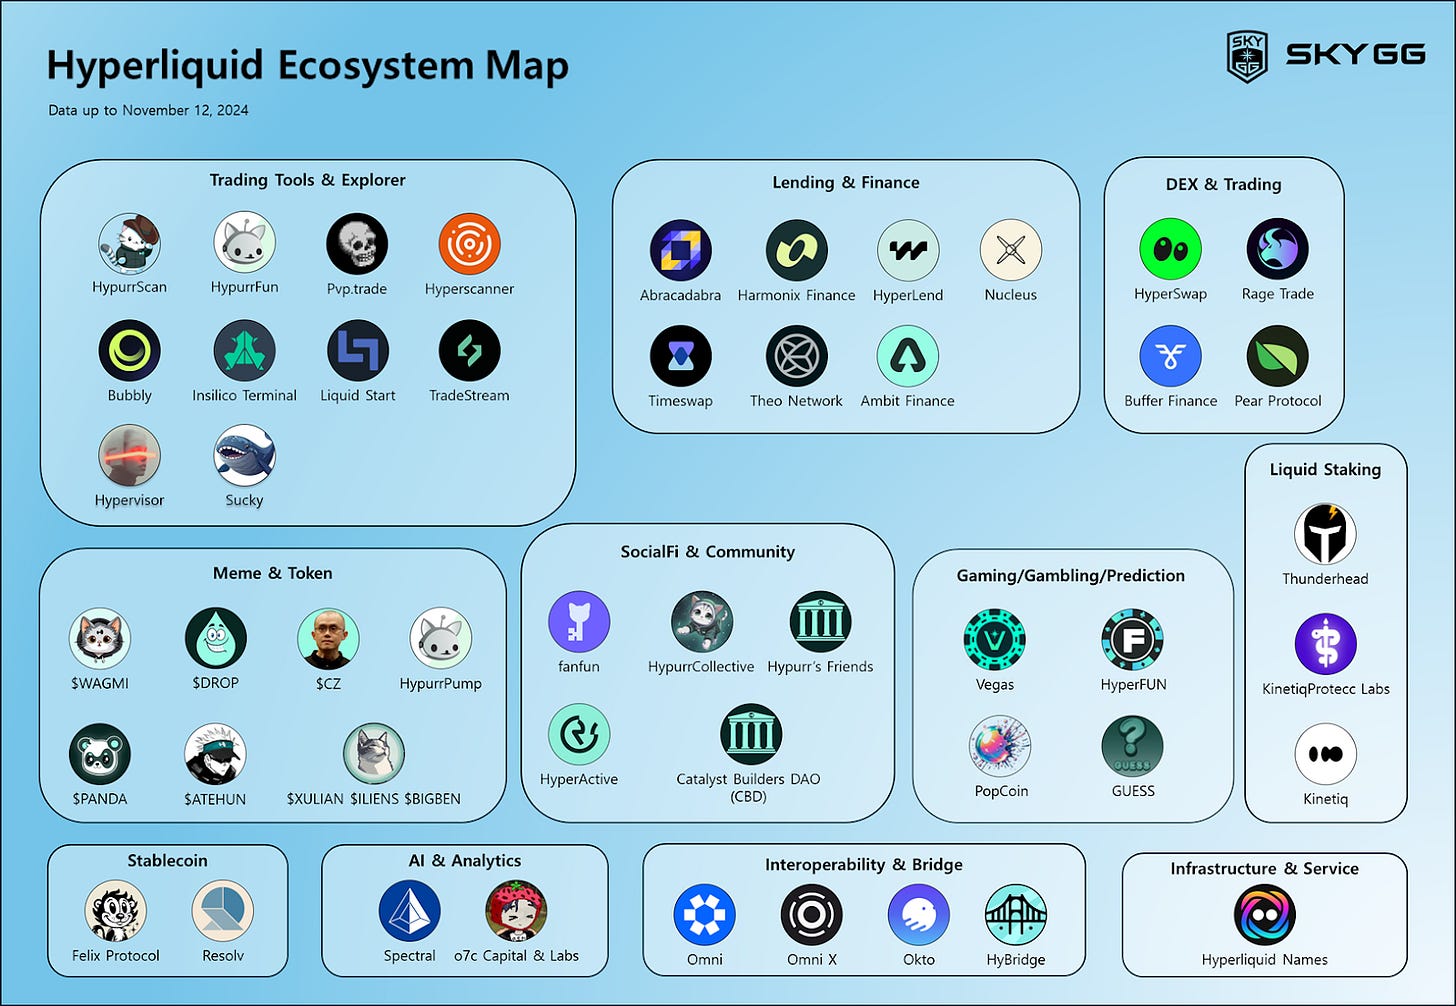Open the purple fanfun key icon
The height and width of the screenshot is (1006, 1456).
click(579, 621)
